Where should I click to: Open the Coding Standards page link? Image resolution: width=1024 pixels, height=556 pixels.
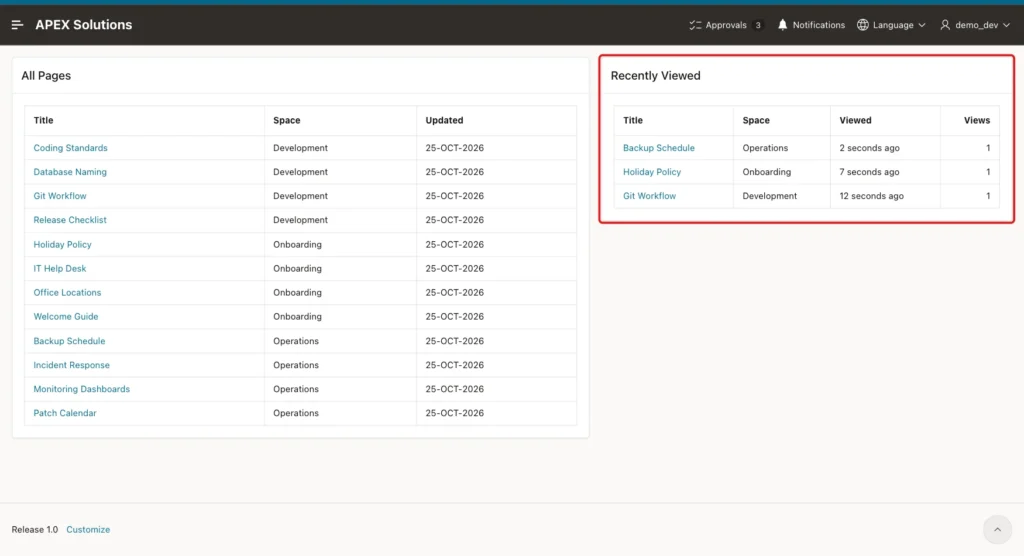click(71, 148)
